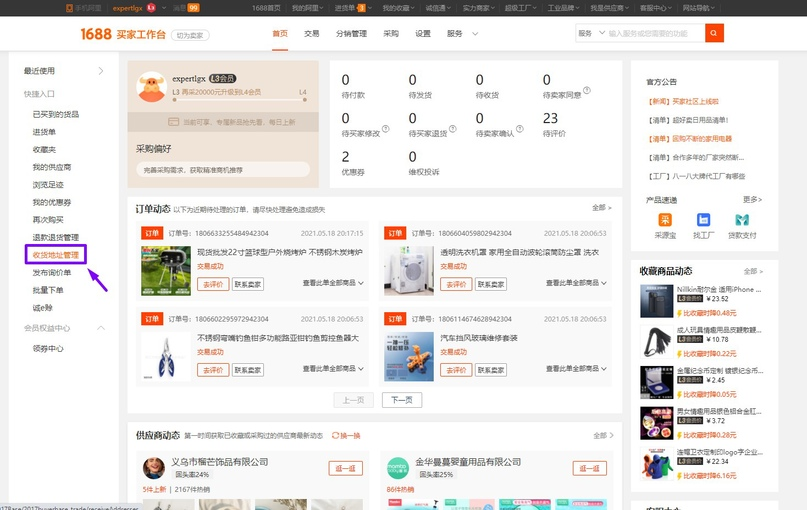Click the 切为卖家 switch button

coord(190,36)
